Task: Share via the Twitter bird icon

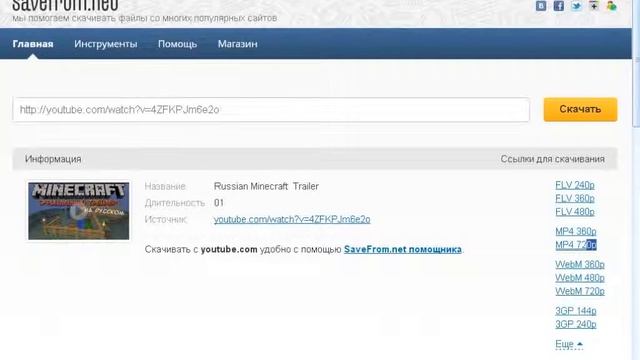Action: pos(576,6)
